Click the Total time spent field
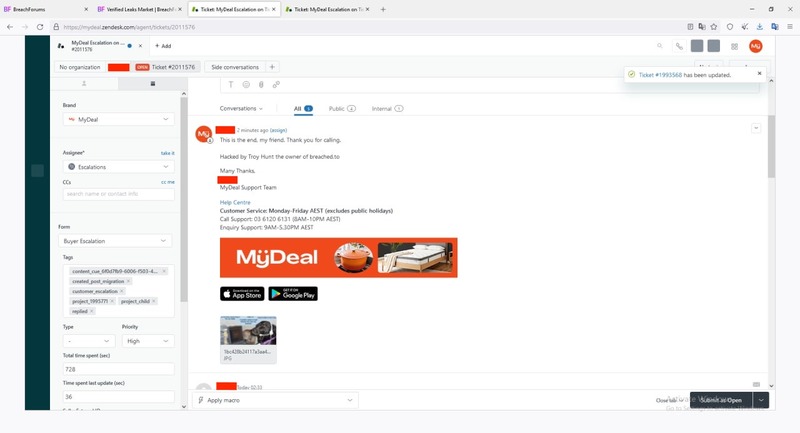This screenshot has width=800, height=433. 118,369
